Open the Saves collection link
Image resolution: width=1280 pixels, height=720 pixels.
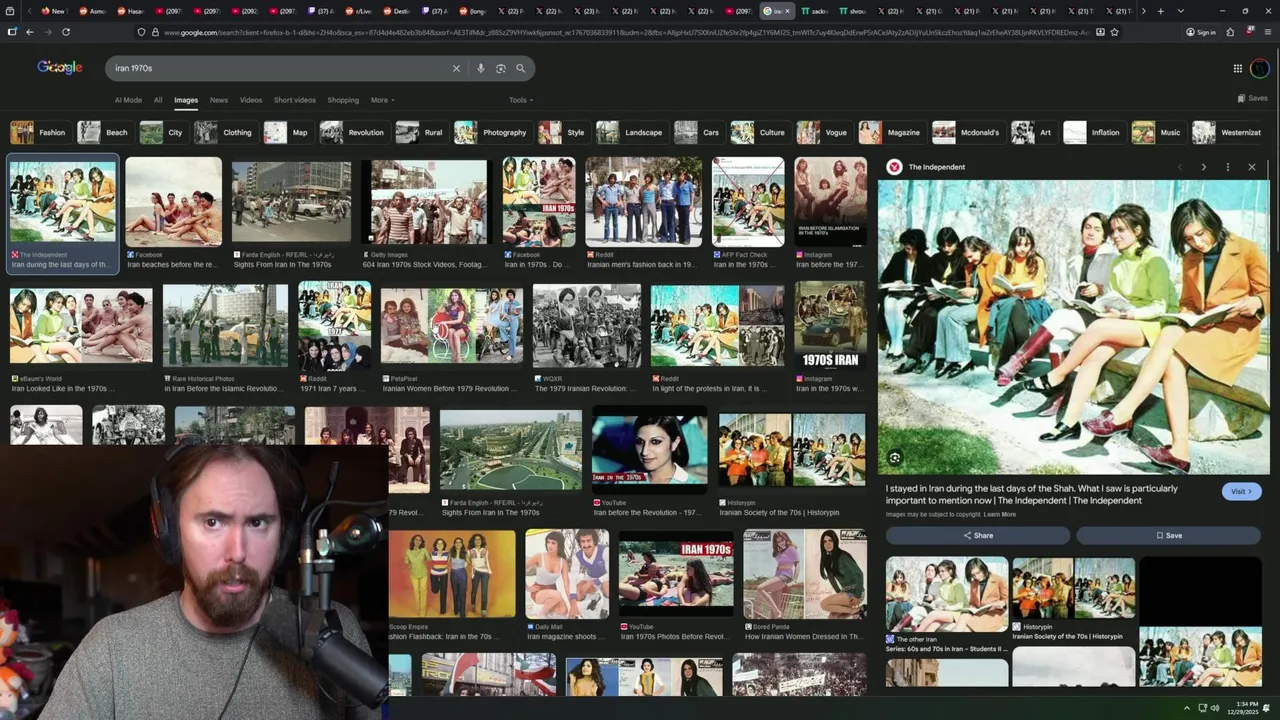click(x=1252, y=98)
